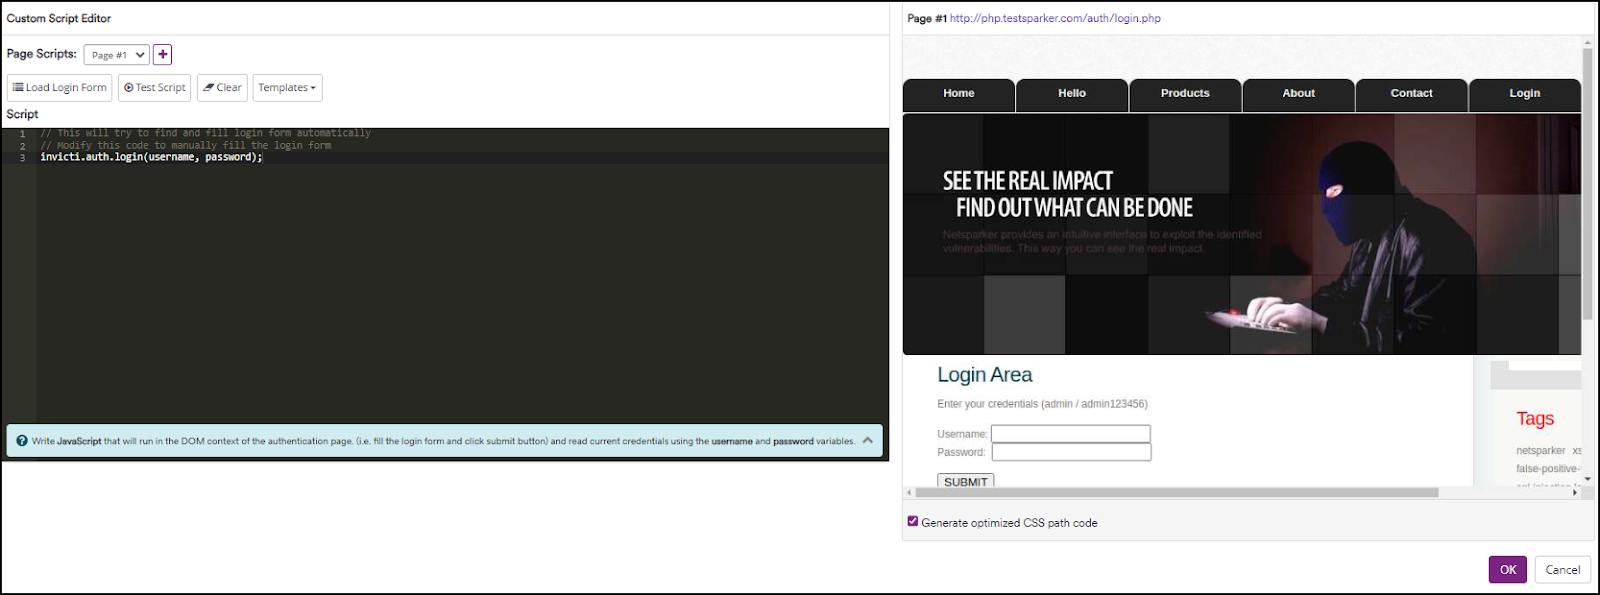The height and width of the screenshot is (595, 1600).
Task: Open Login tab in page preview
Action: pyautogui.click(x=1525, y=94)
